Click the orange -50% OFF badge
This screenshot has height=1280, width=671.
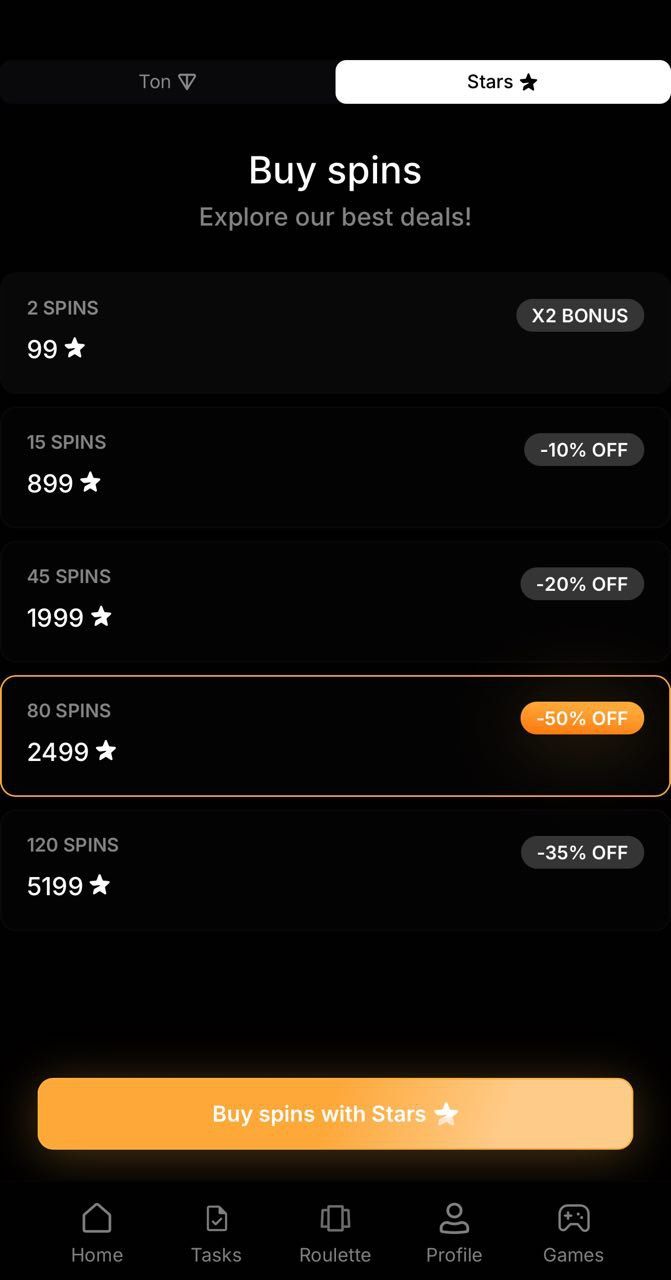click(x=582, y=717)
